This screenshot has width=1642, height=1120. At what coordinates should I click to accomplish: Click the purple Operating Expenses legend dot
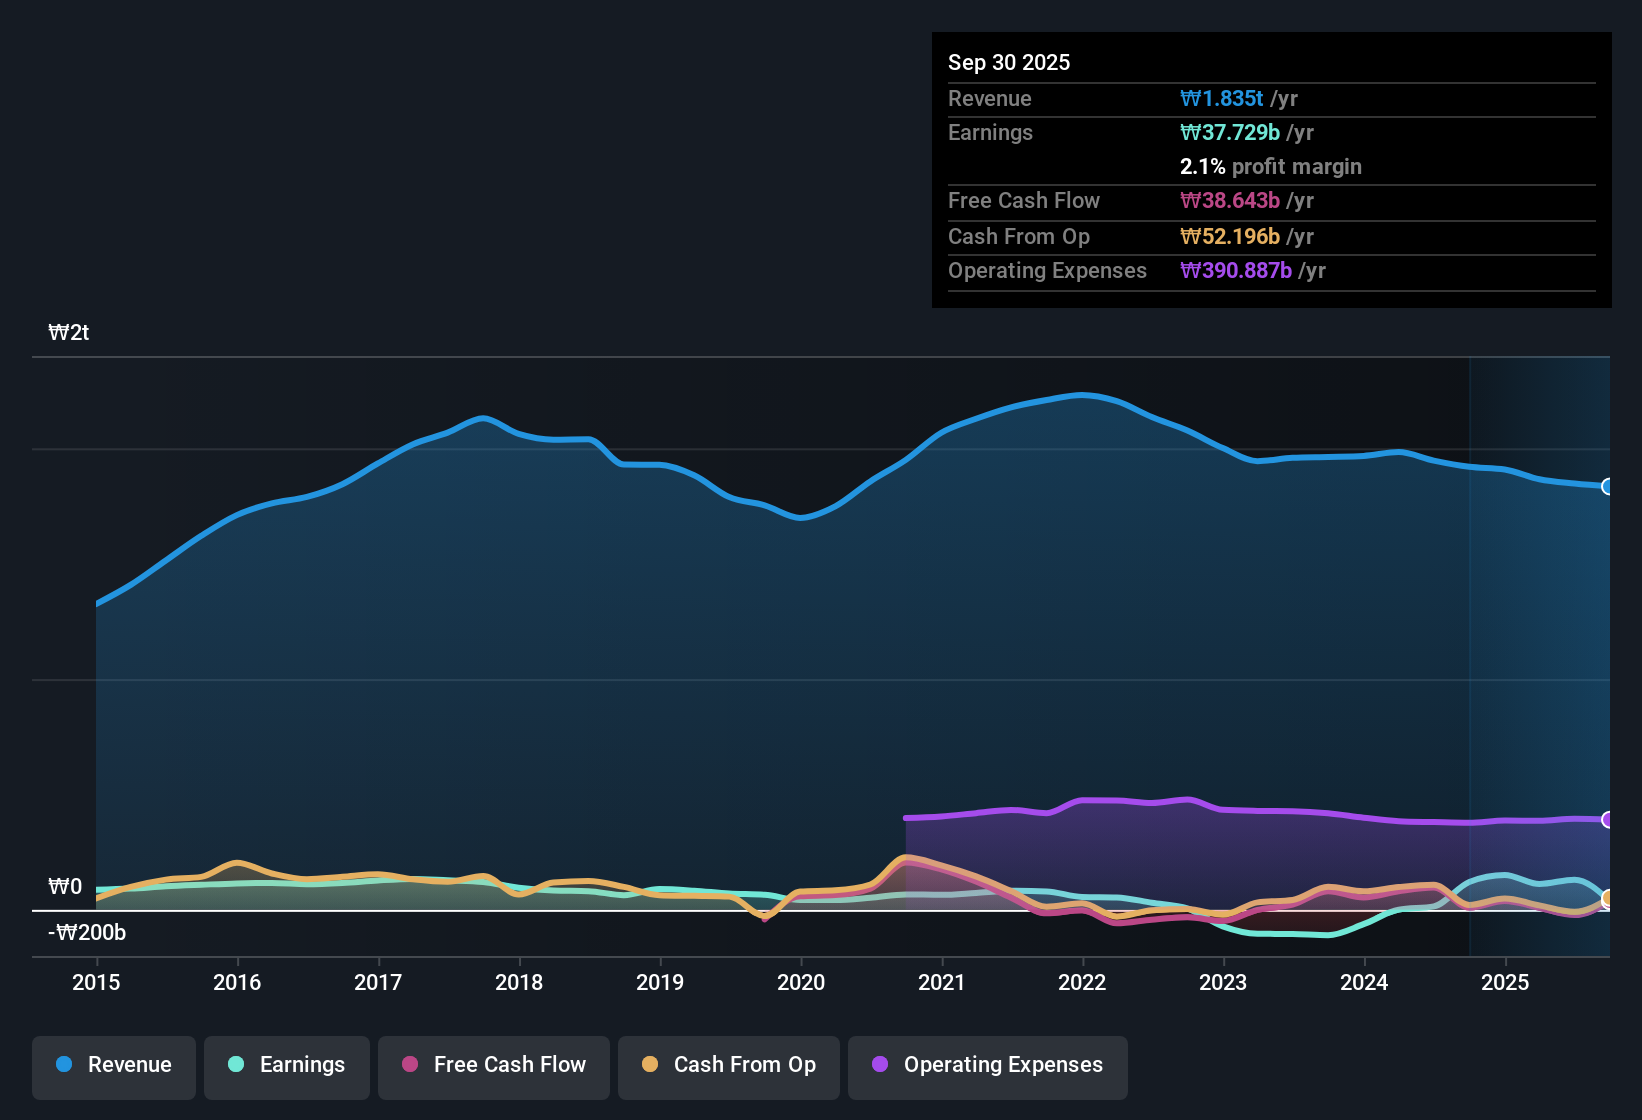[x=878, y=1065]
